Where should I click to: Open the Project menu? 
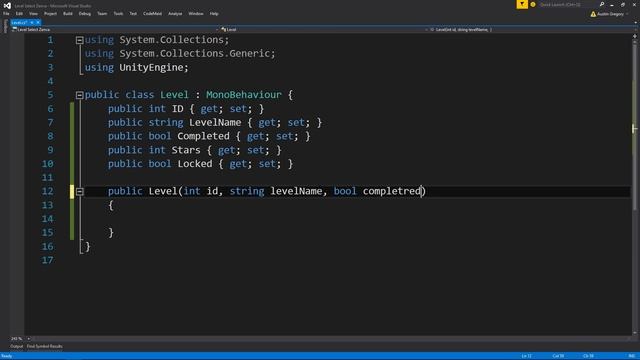pyautogui.click(x=51, y=13)
